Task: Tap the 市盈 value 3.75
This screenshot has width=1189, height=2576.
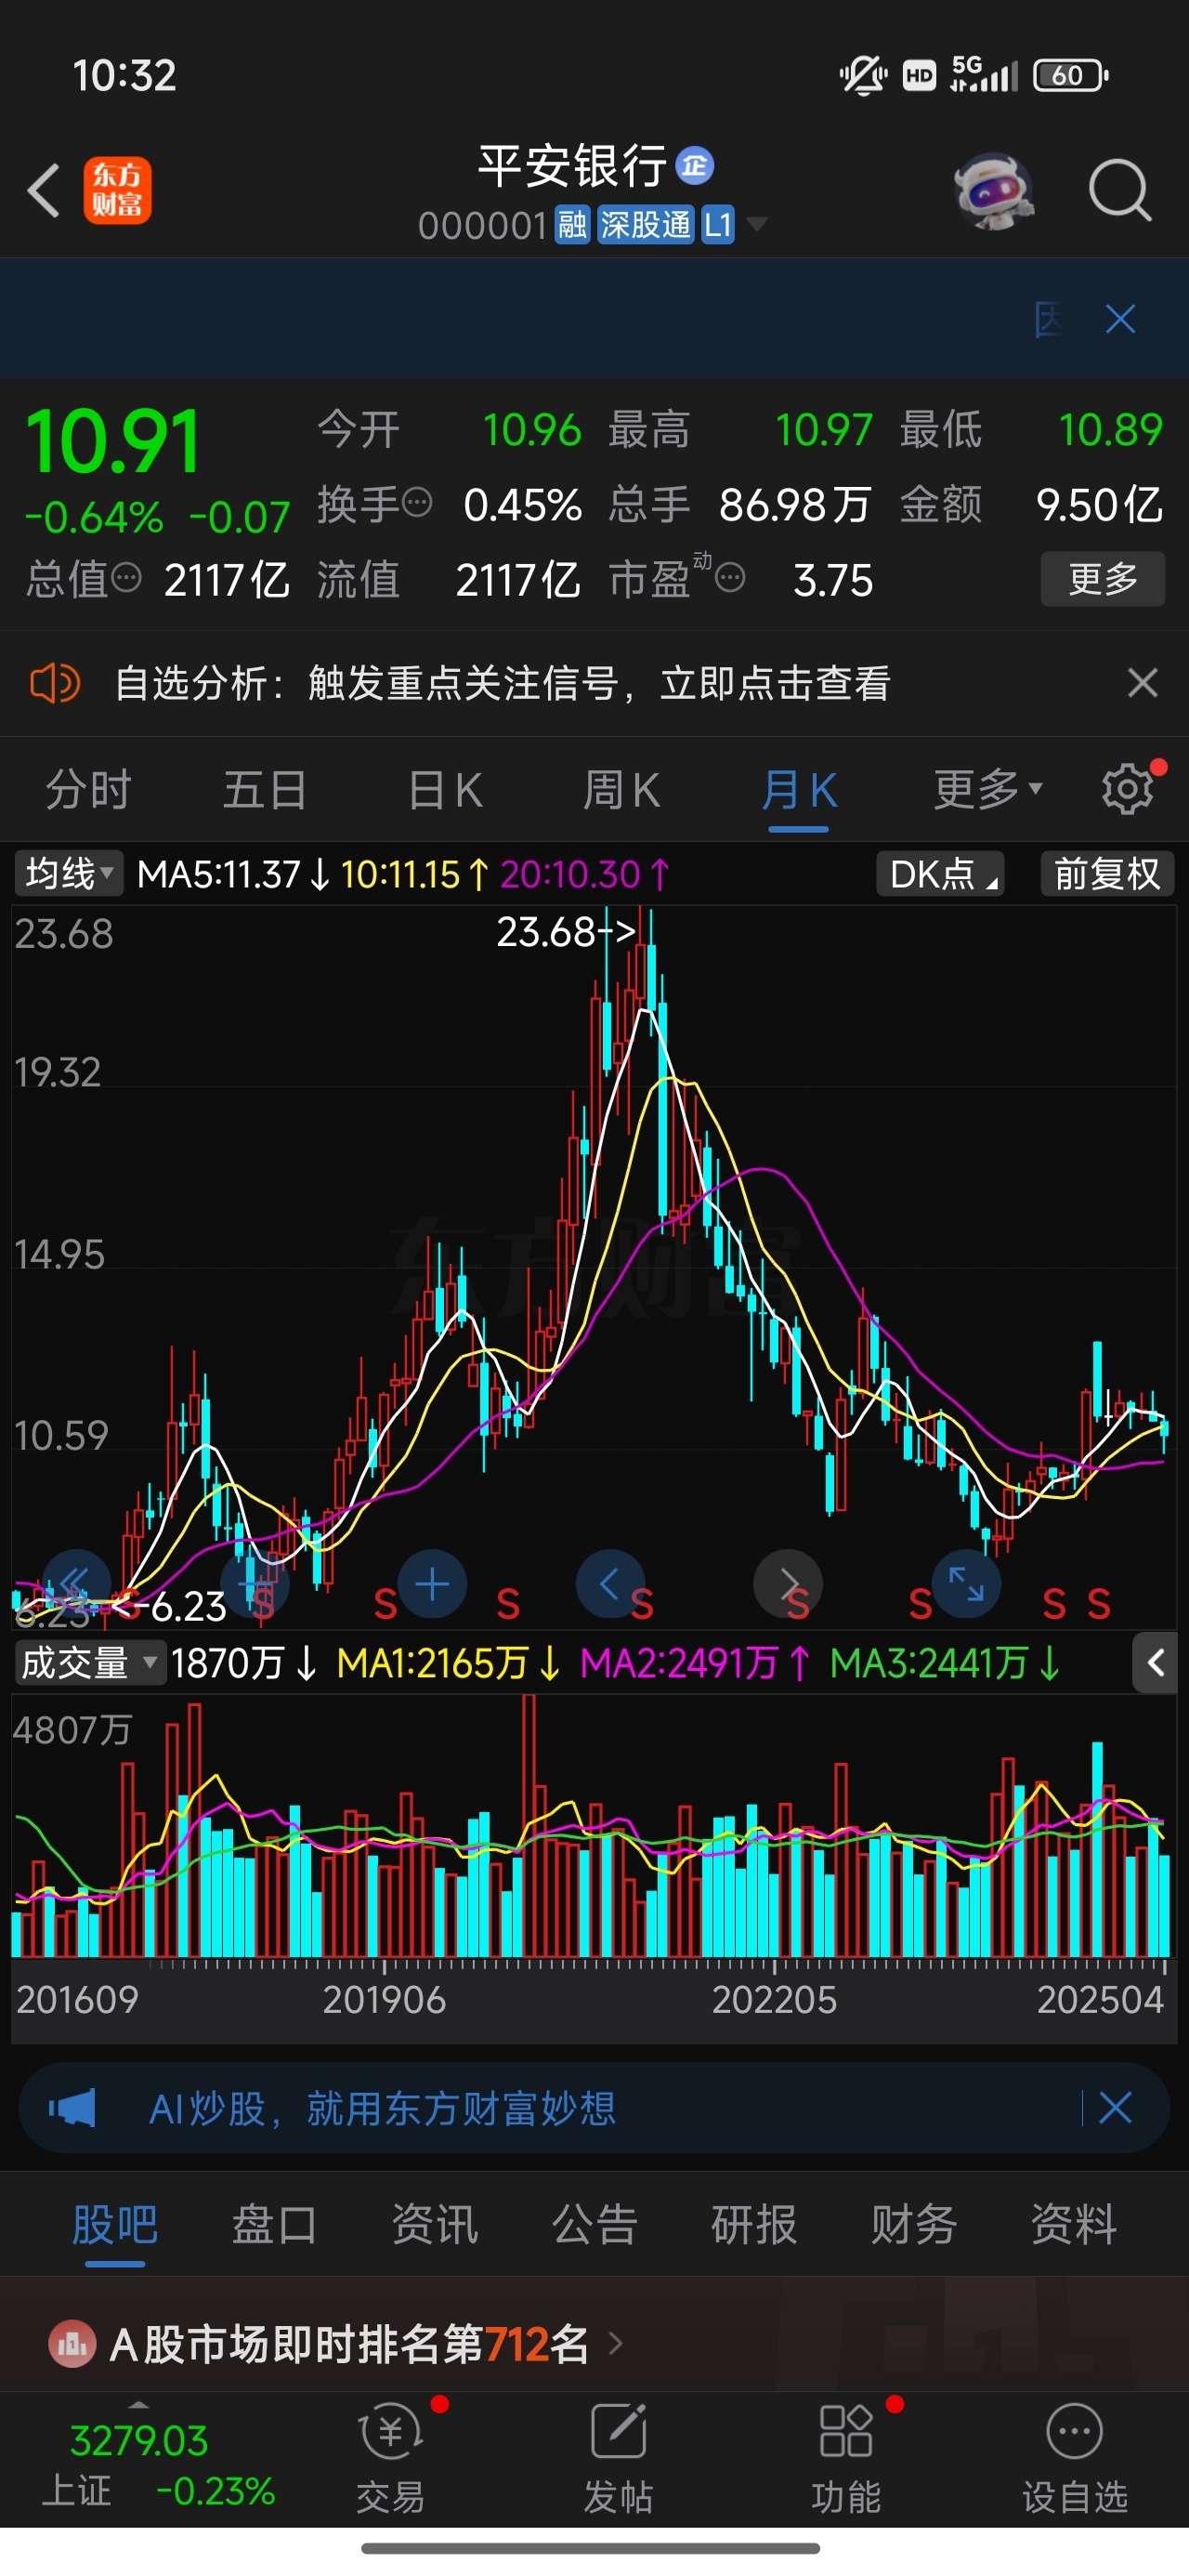Action: pyautogui.click(x=833, y=580)
